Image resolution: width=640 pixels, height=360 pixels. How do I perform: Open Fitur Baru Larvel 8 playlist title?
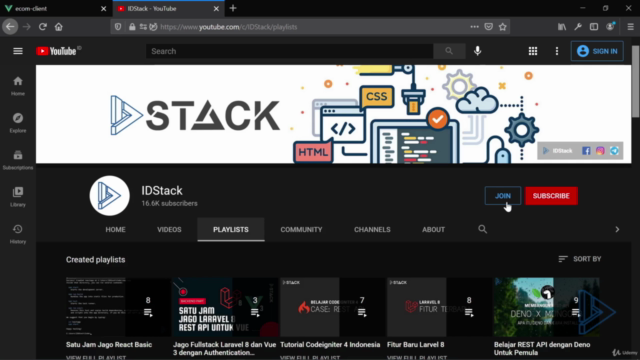point(416,344)
